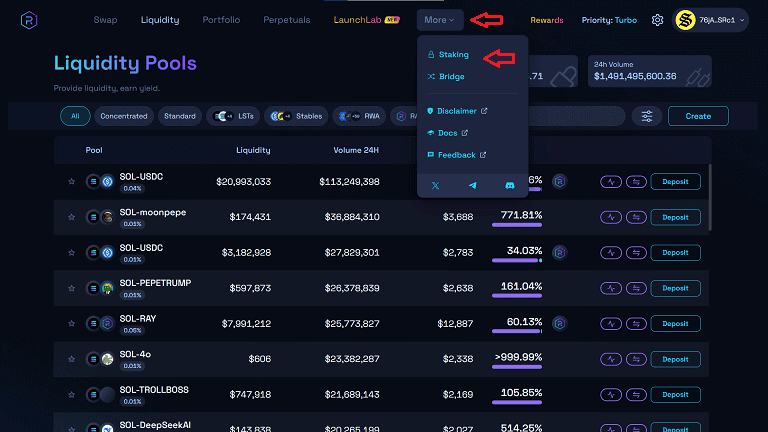
Task: Sort by the Liquidity column header
Action: (x=253, y=150)
